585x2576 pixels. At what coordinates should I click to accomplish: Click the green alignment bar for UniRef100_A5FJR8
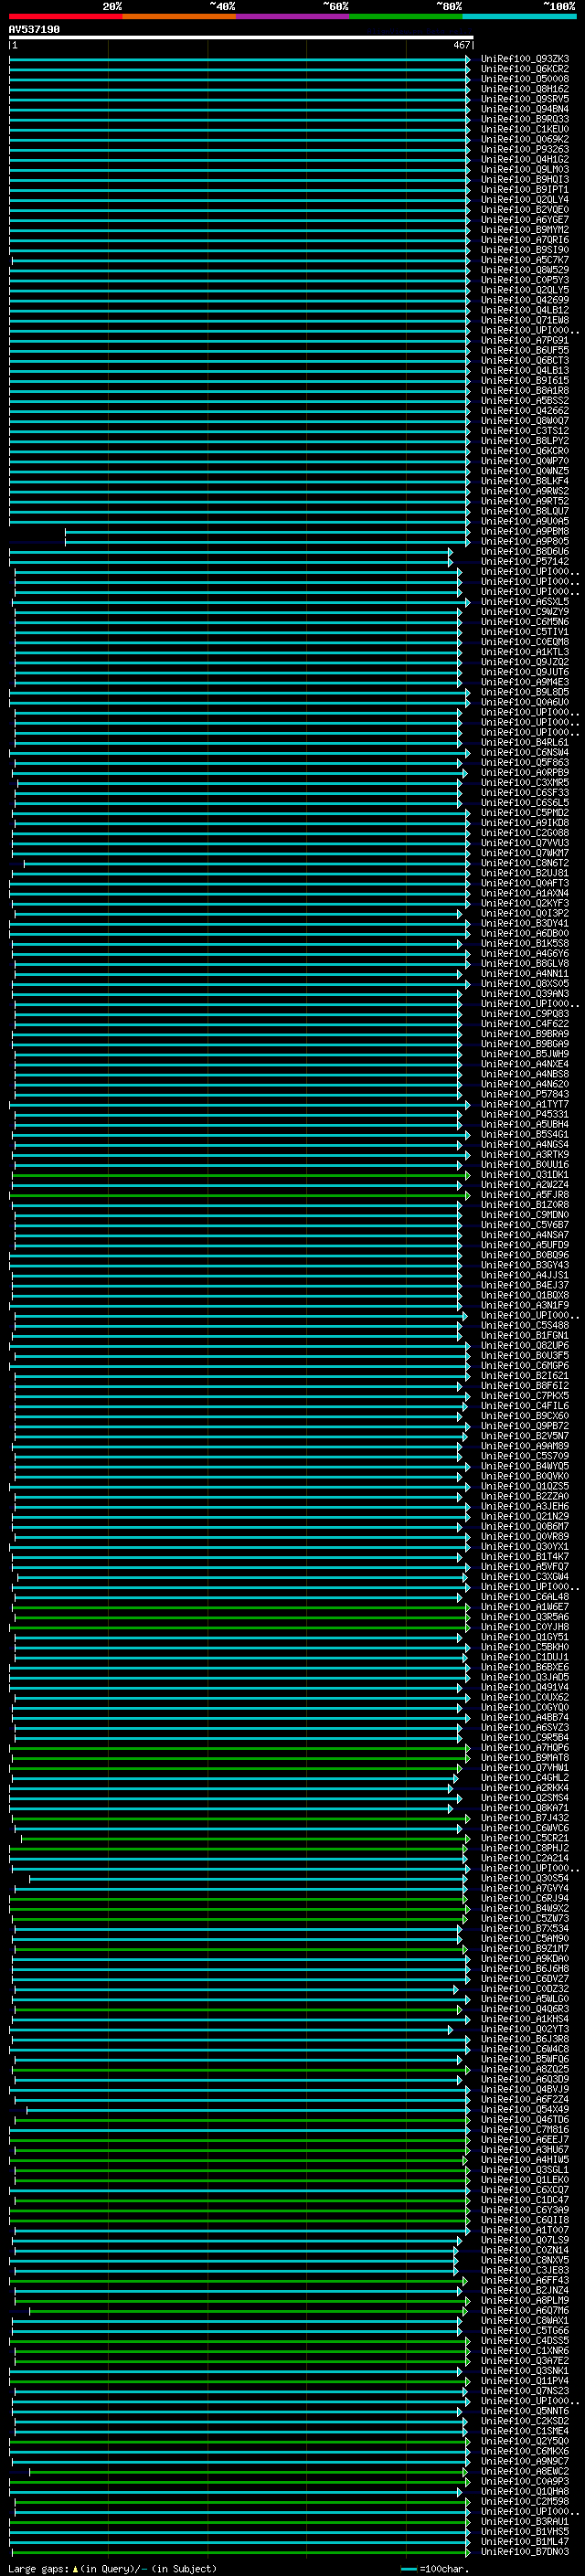pos(240,1195)
